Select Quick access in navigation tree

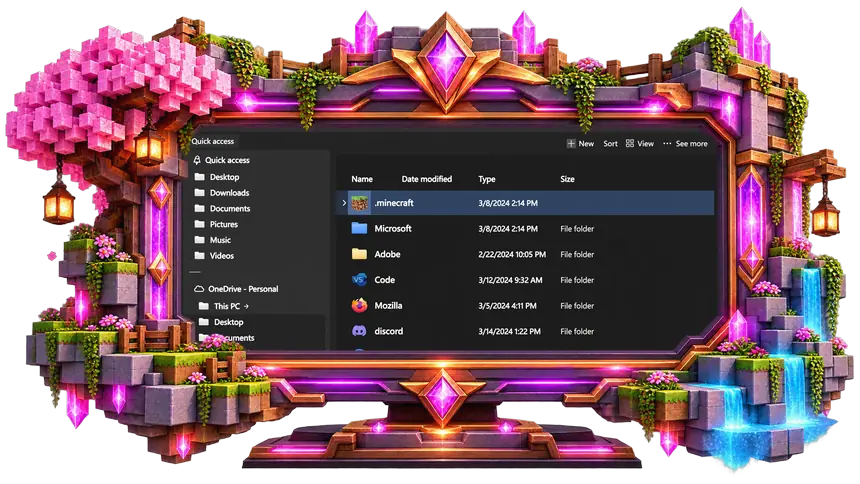[x=227, y=160]
